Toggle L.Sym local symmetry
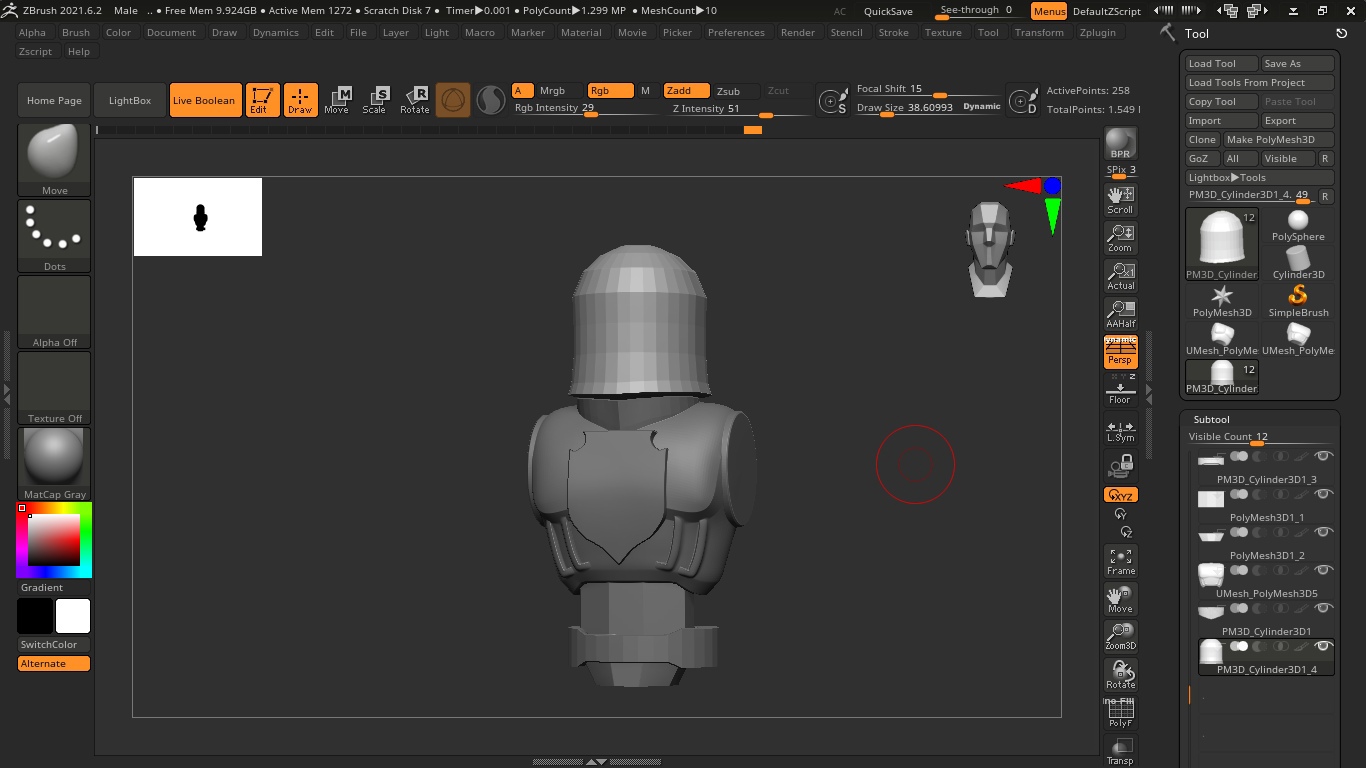Screen dimensions: 1366x768 coord(1120,431)
